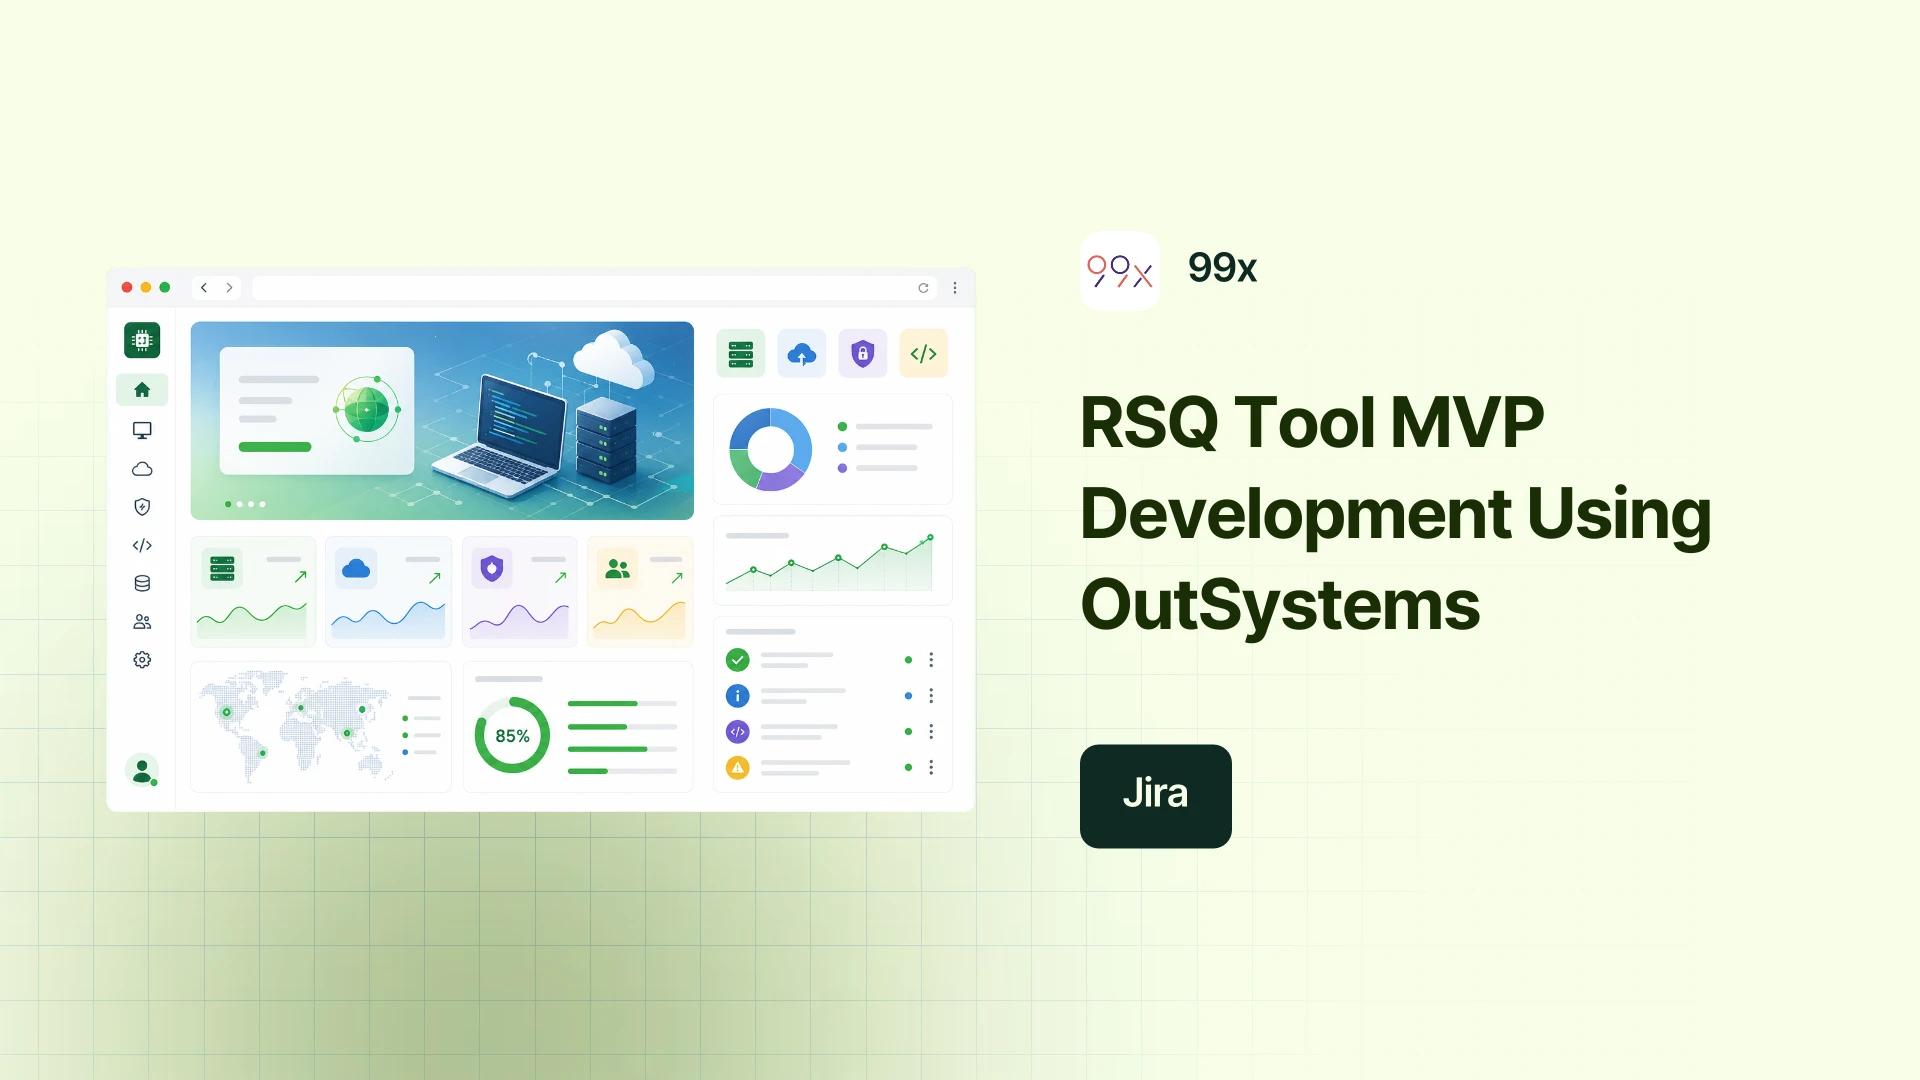Go forward with the browser forward arrow
The image size is (1920, 1080).
click(x=229, y=288)
